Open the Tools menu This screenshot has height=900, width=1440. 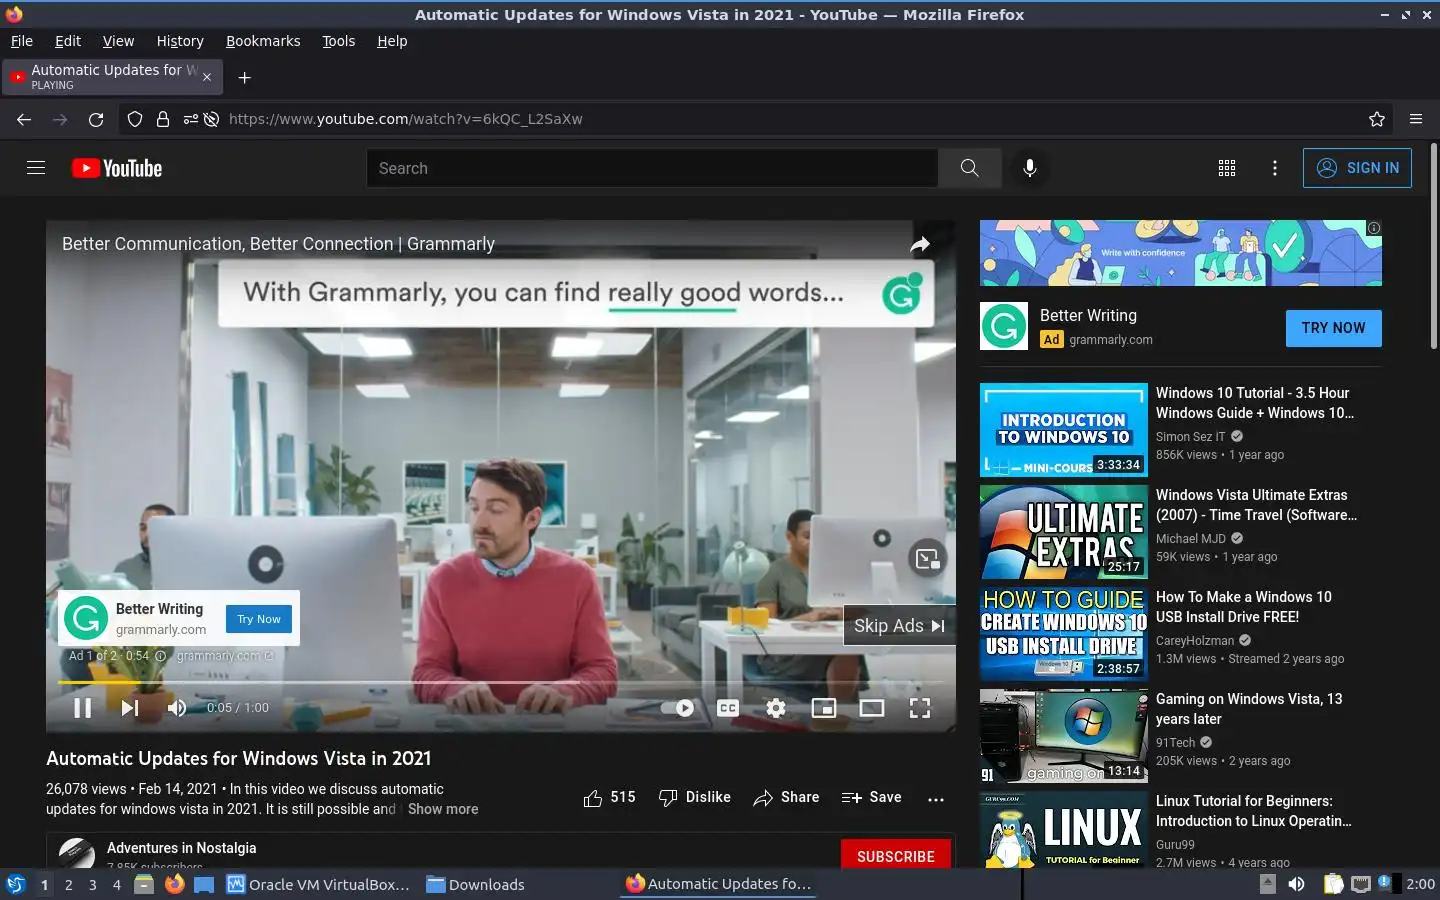tap(339, 41)
